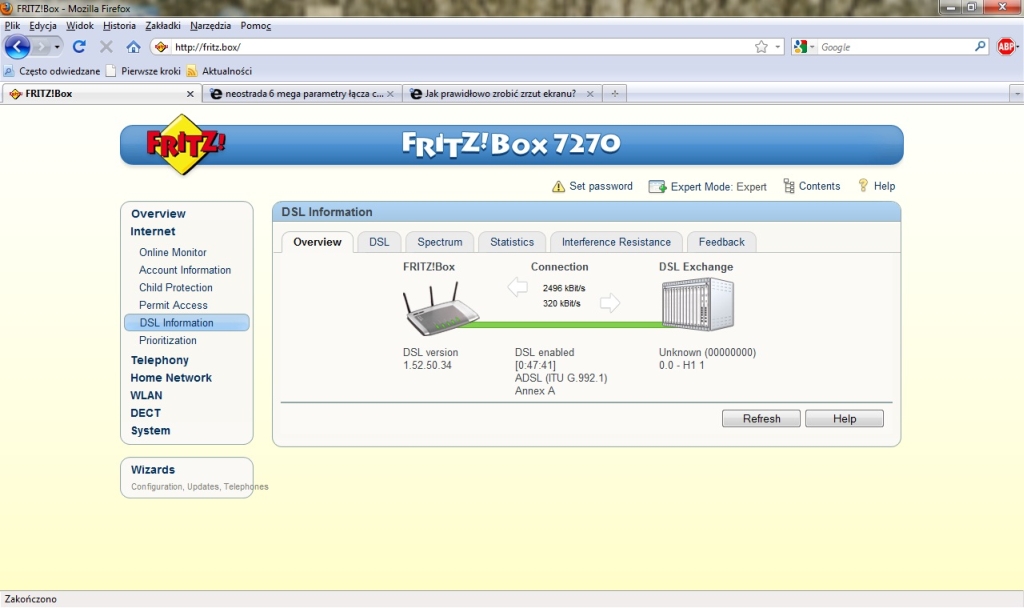Go back with the browser back arrow
Screen dimensions: 1024x608
coord(17,46)
